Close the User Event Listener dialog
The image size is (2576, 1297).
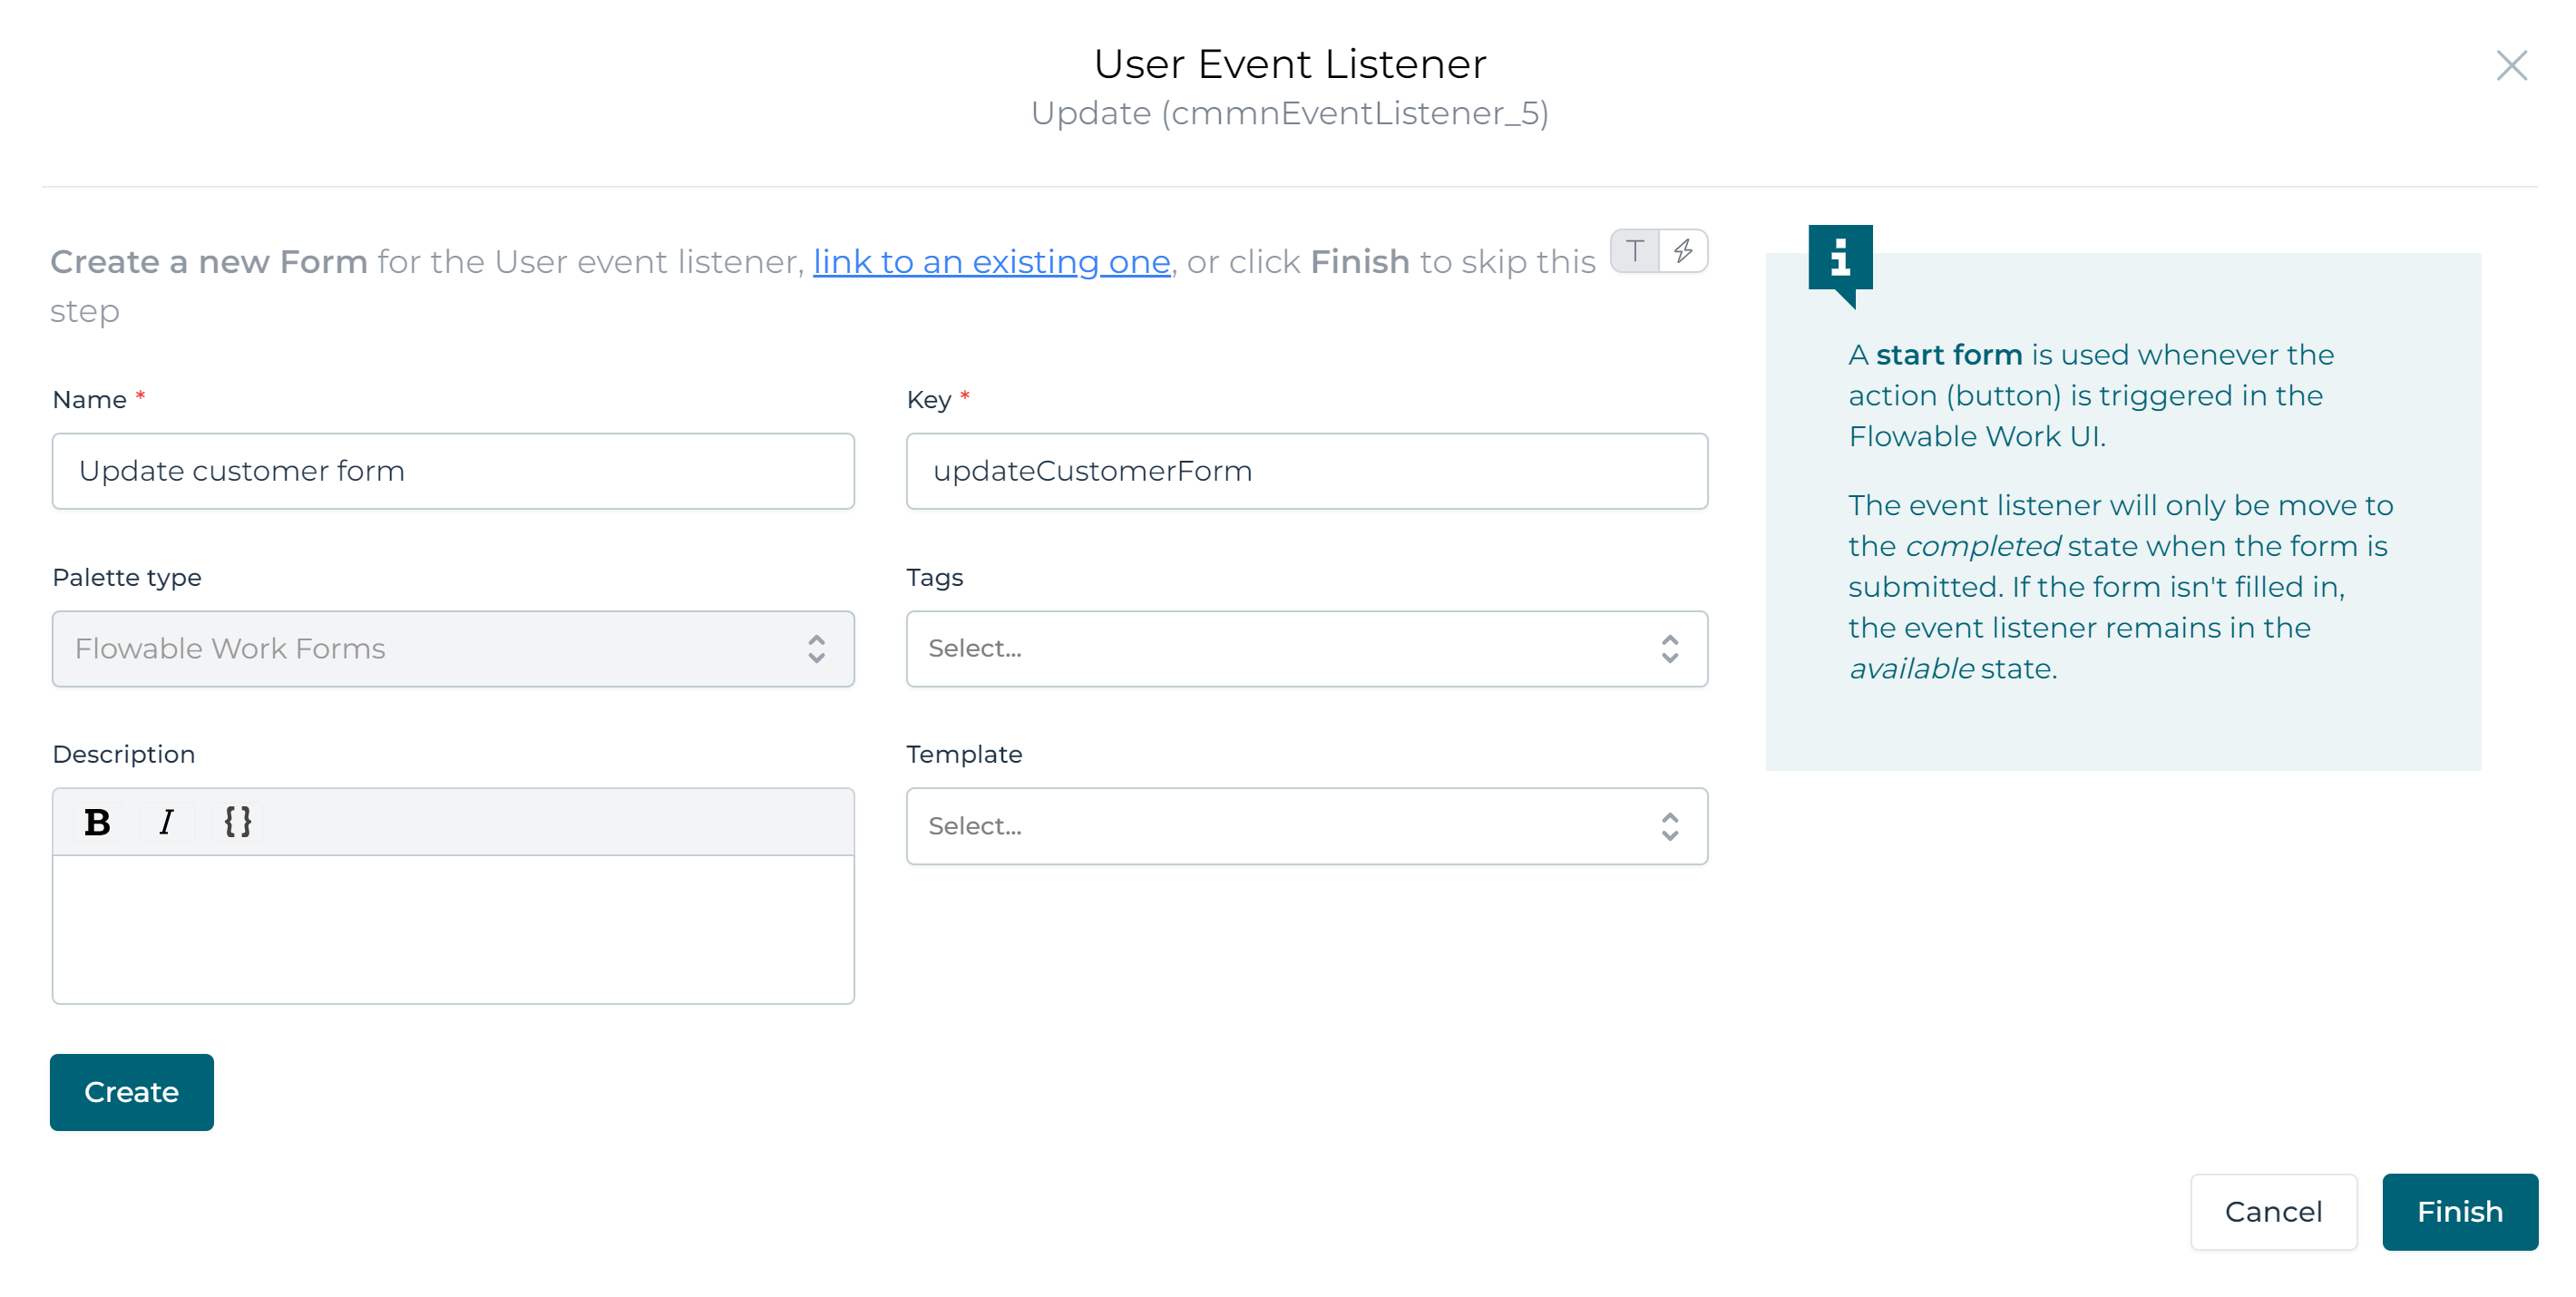point(2511,66)
